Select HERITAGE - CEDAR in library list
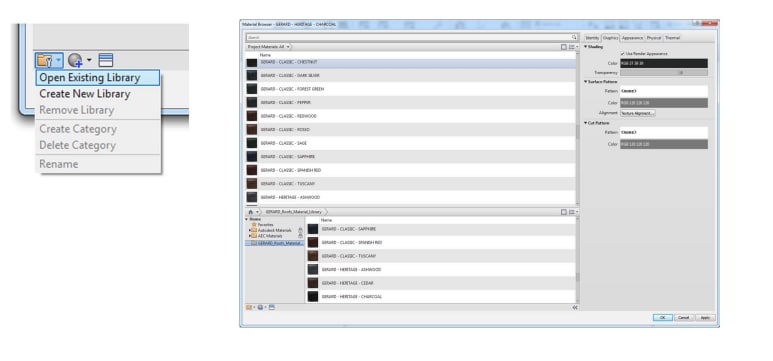Viewport: 773px width, 361px height. [x=441, y=283]
